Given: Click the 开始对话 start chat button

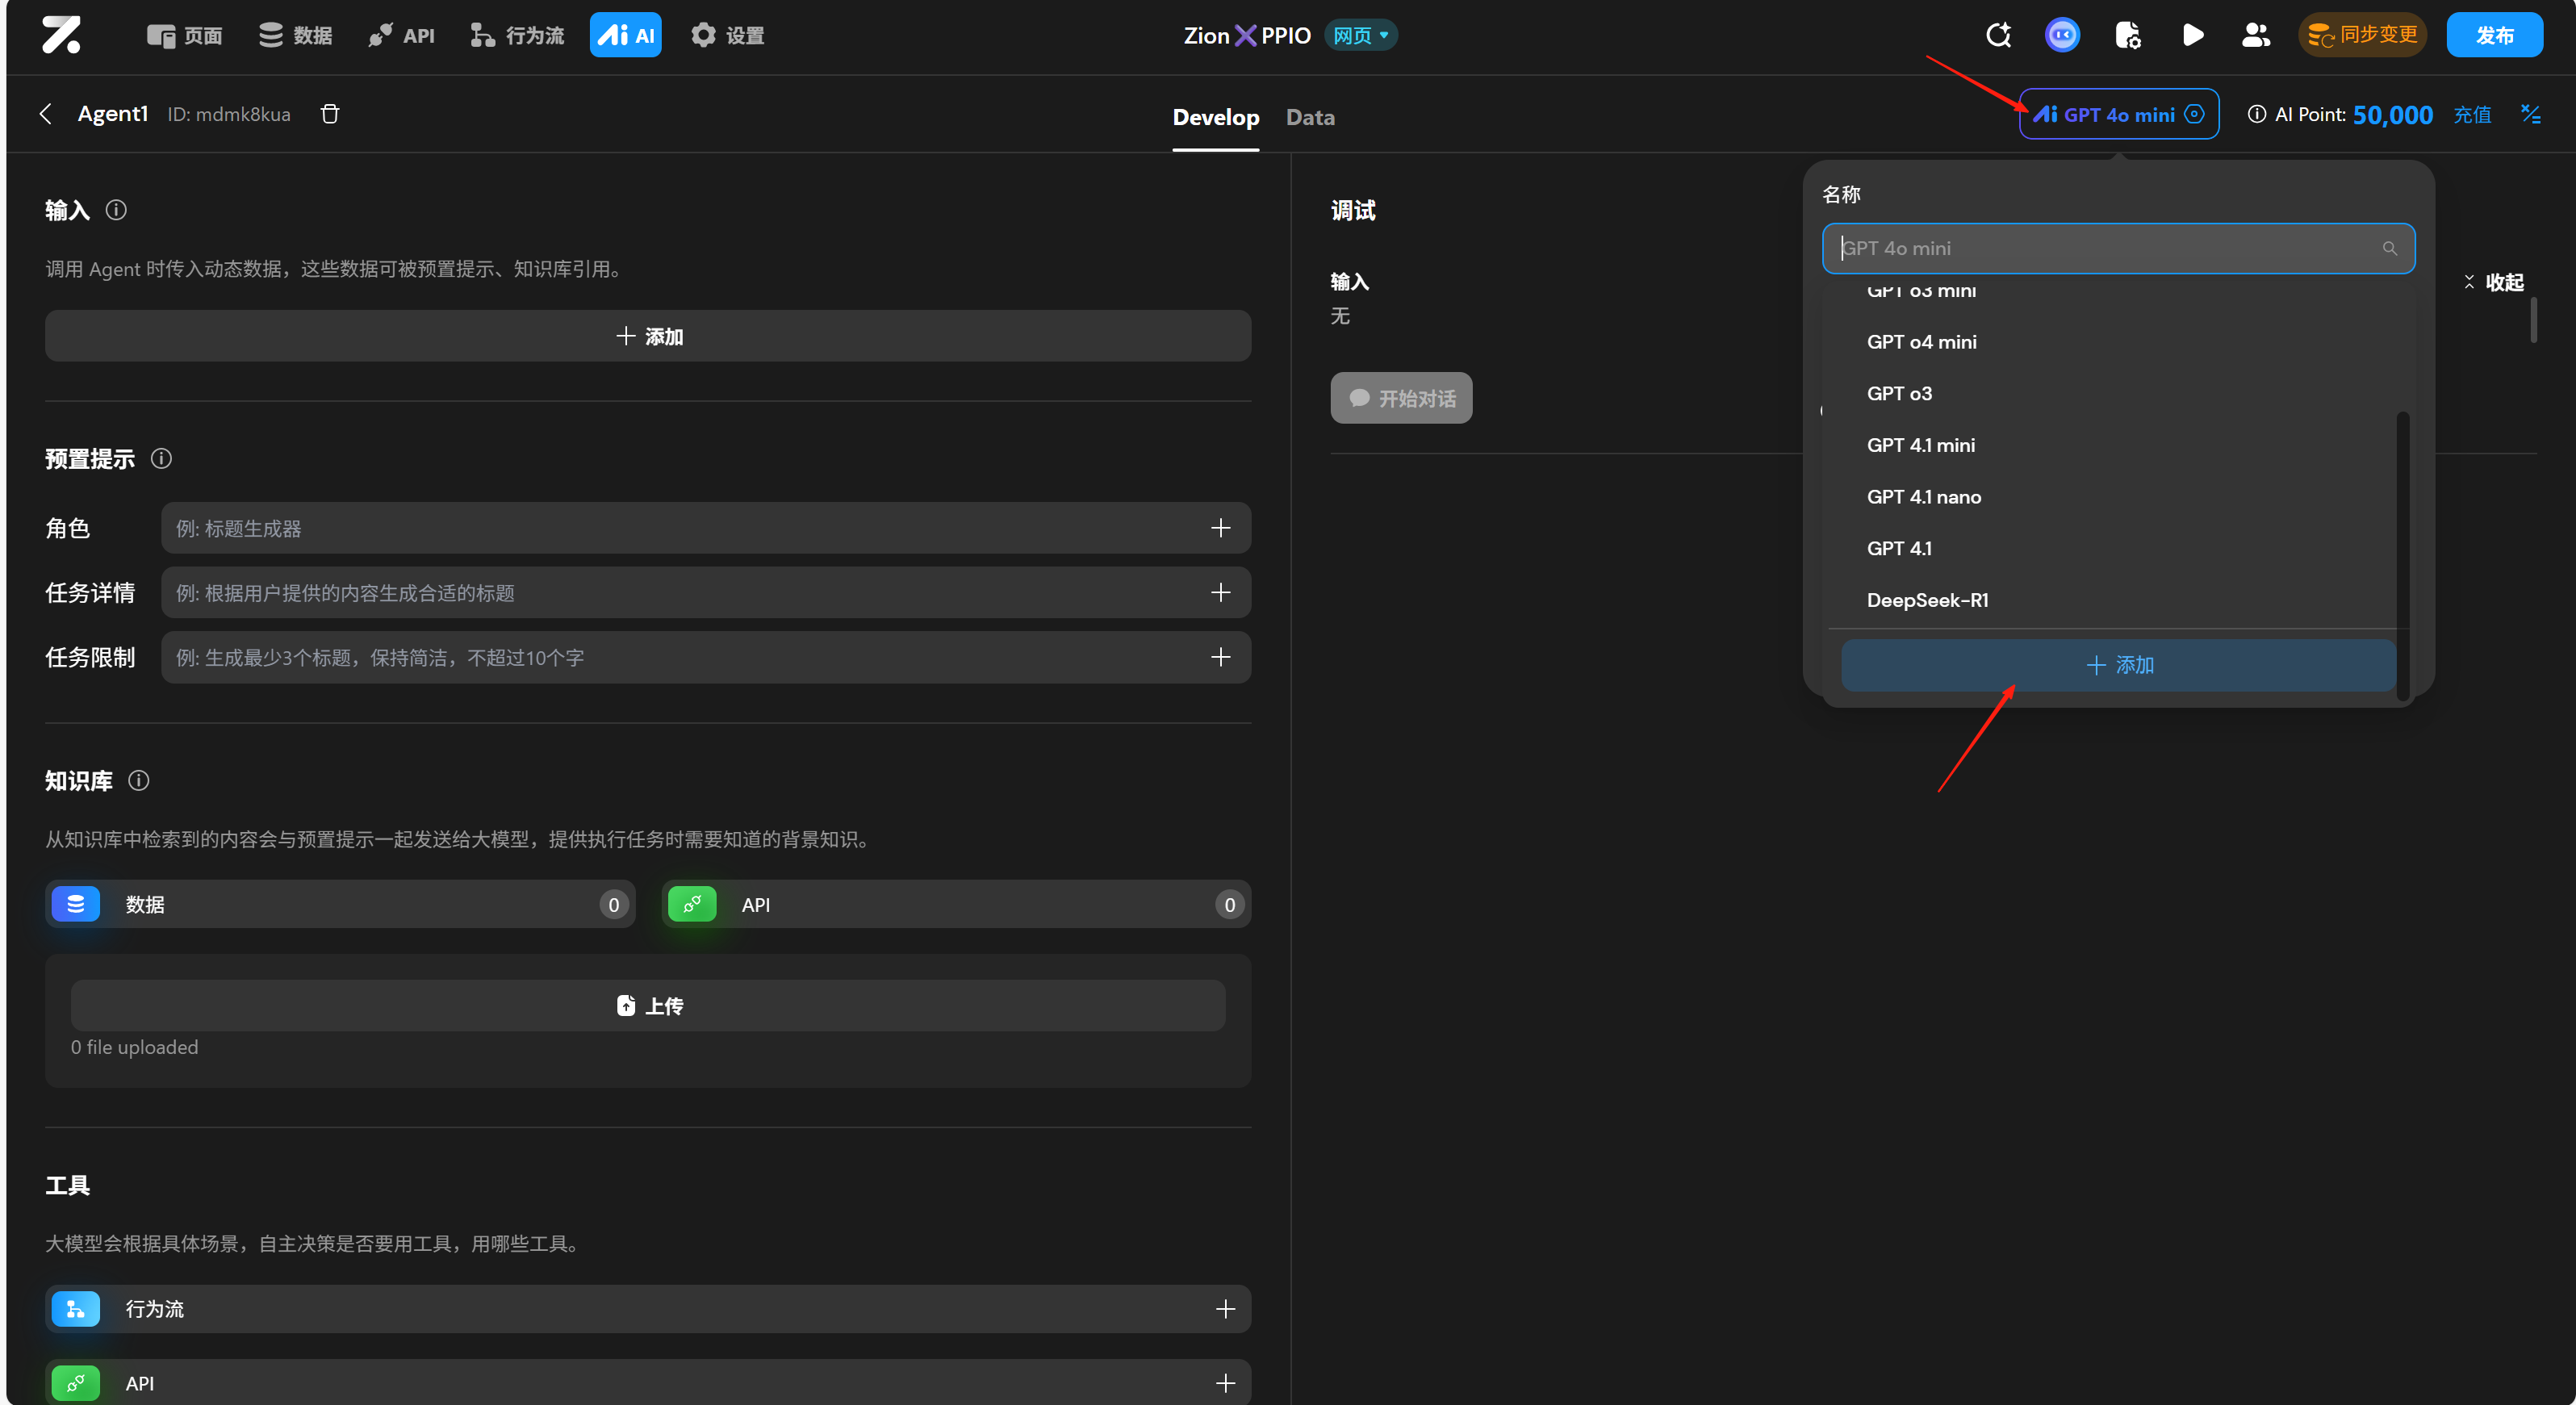Looking at the screenshot, I should click(x=1401, y=398).
